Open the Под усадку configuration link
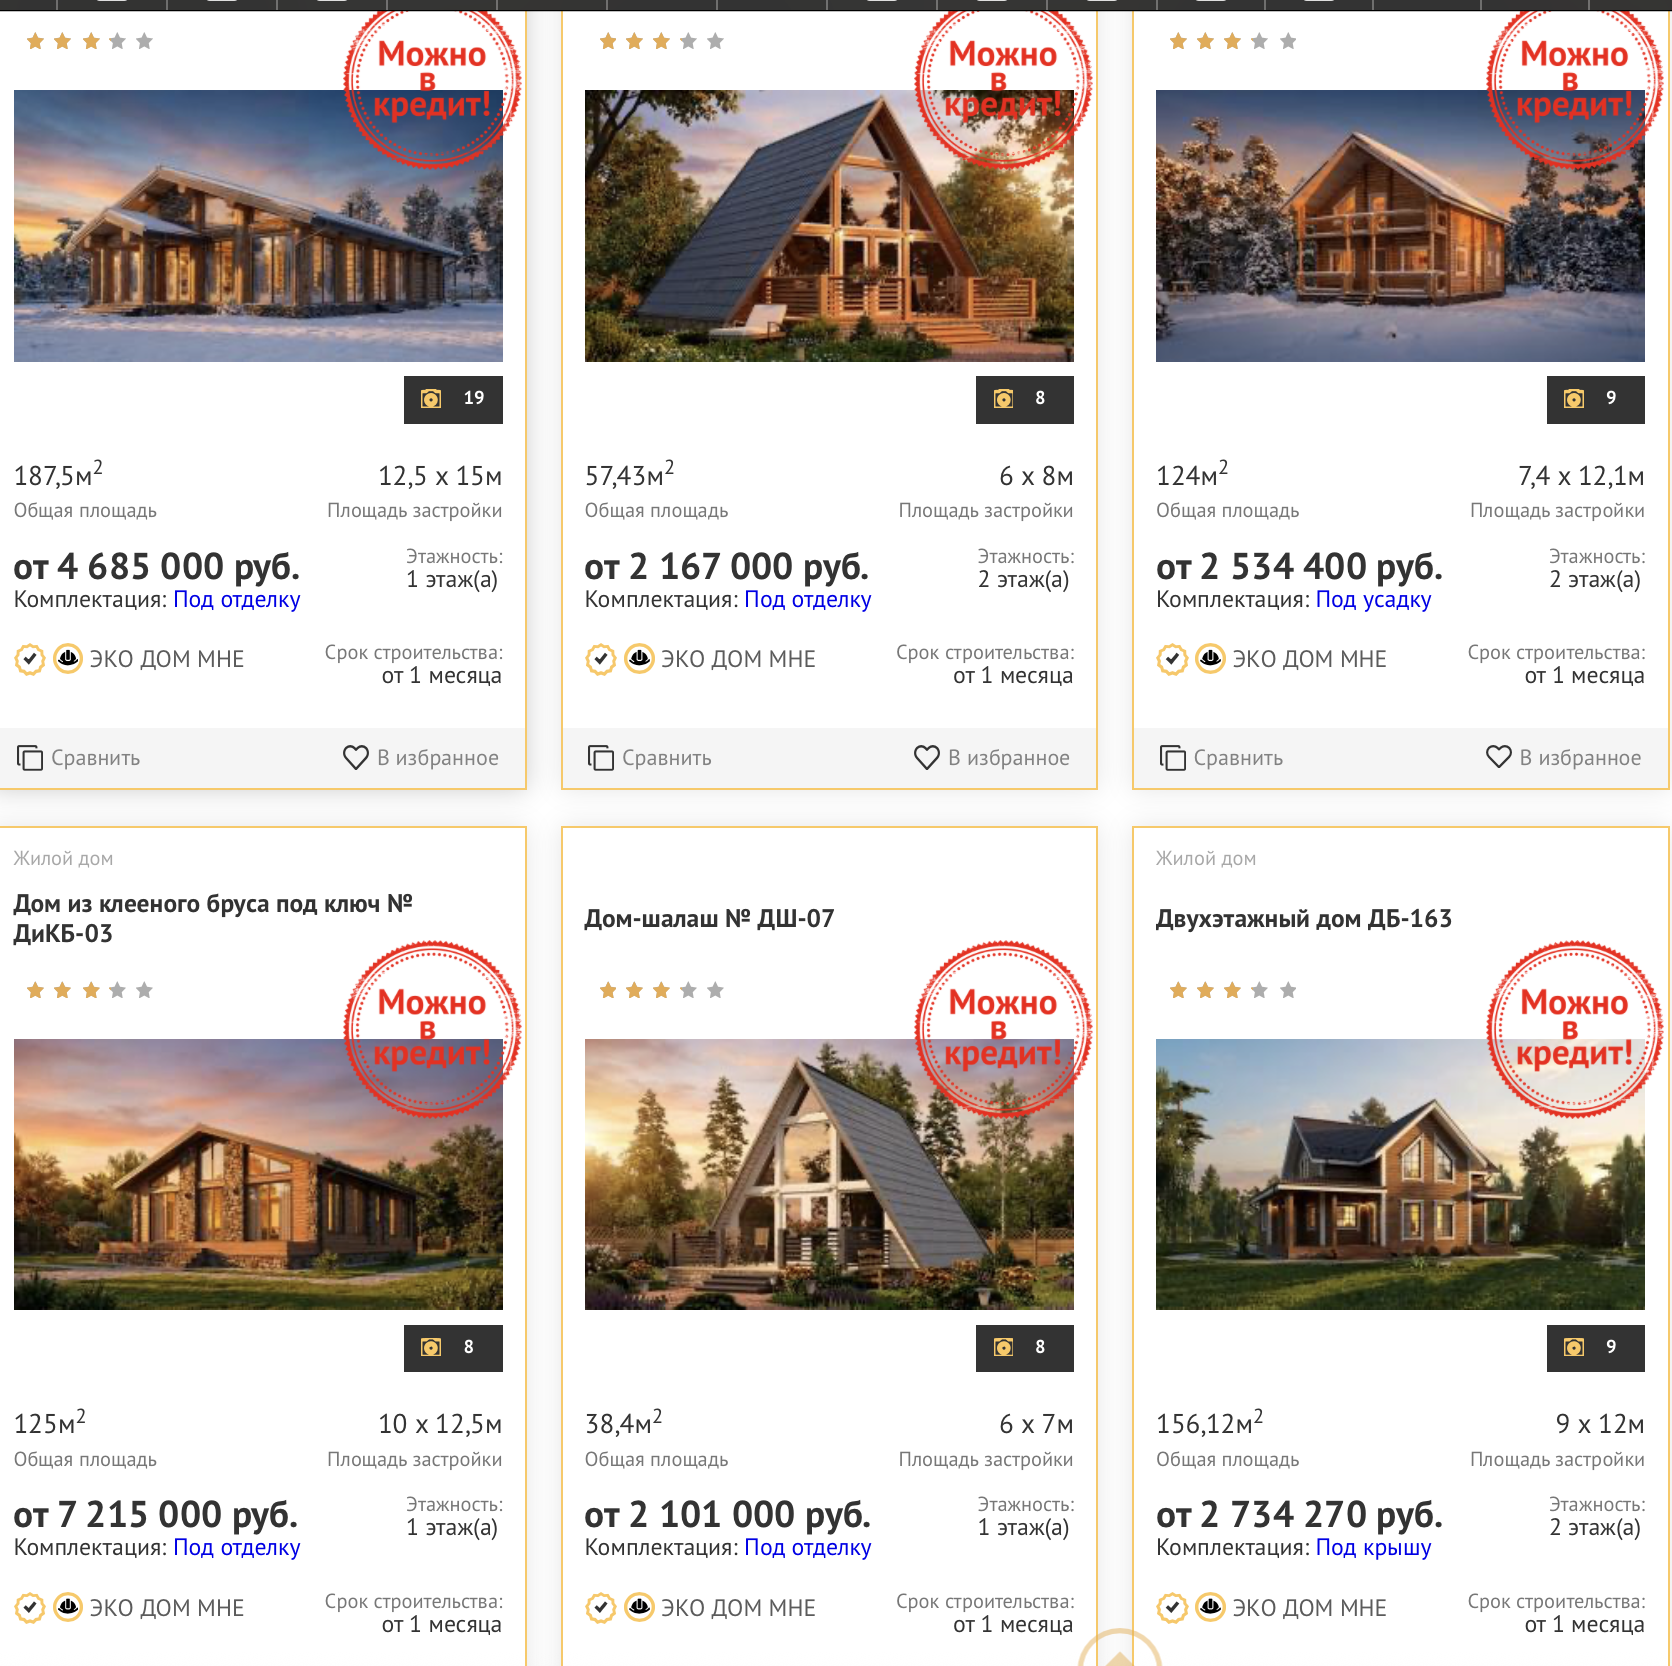 (x=1373, y=600)
